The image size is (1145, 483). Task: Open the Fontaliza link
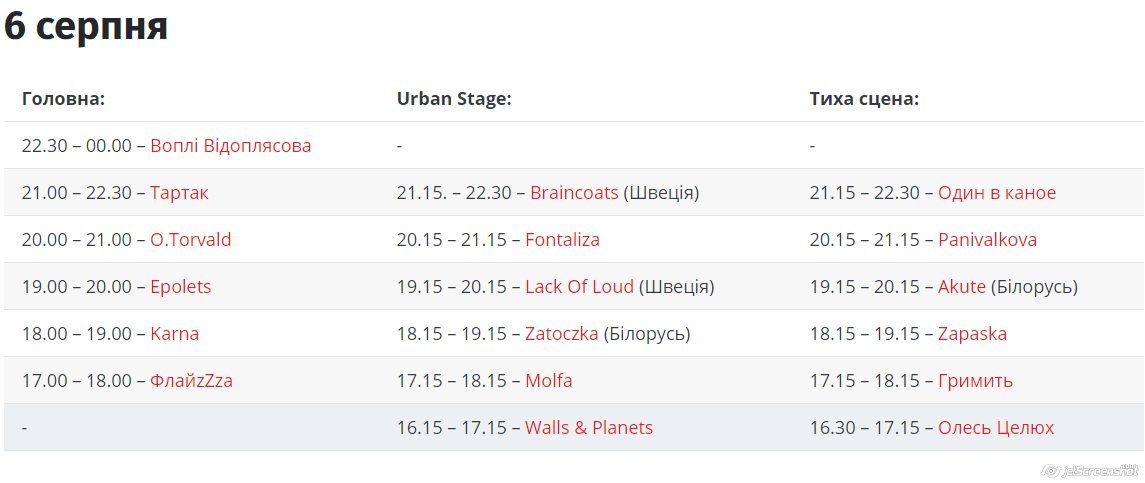pos(562,240)
